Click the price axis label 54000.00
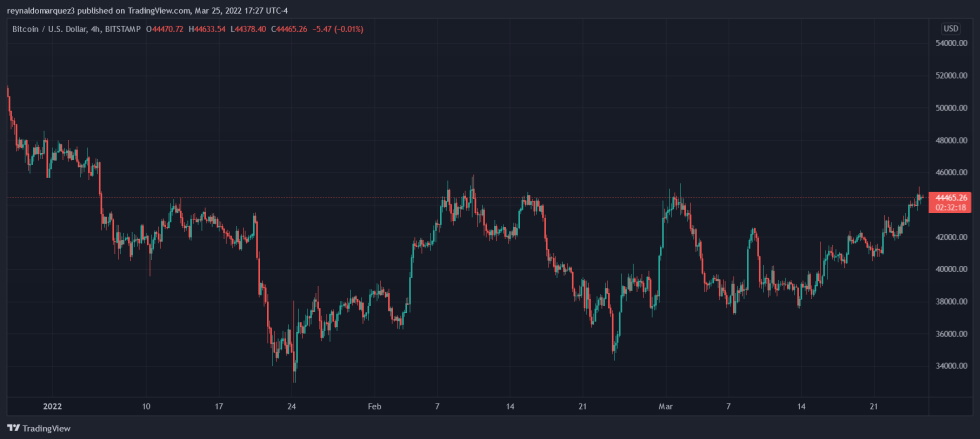 (949, 44)
